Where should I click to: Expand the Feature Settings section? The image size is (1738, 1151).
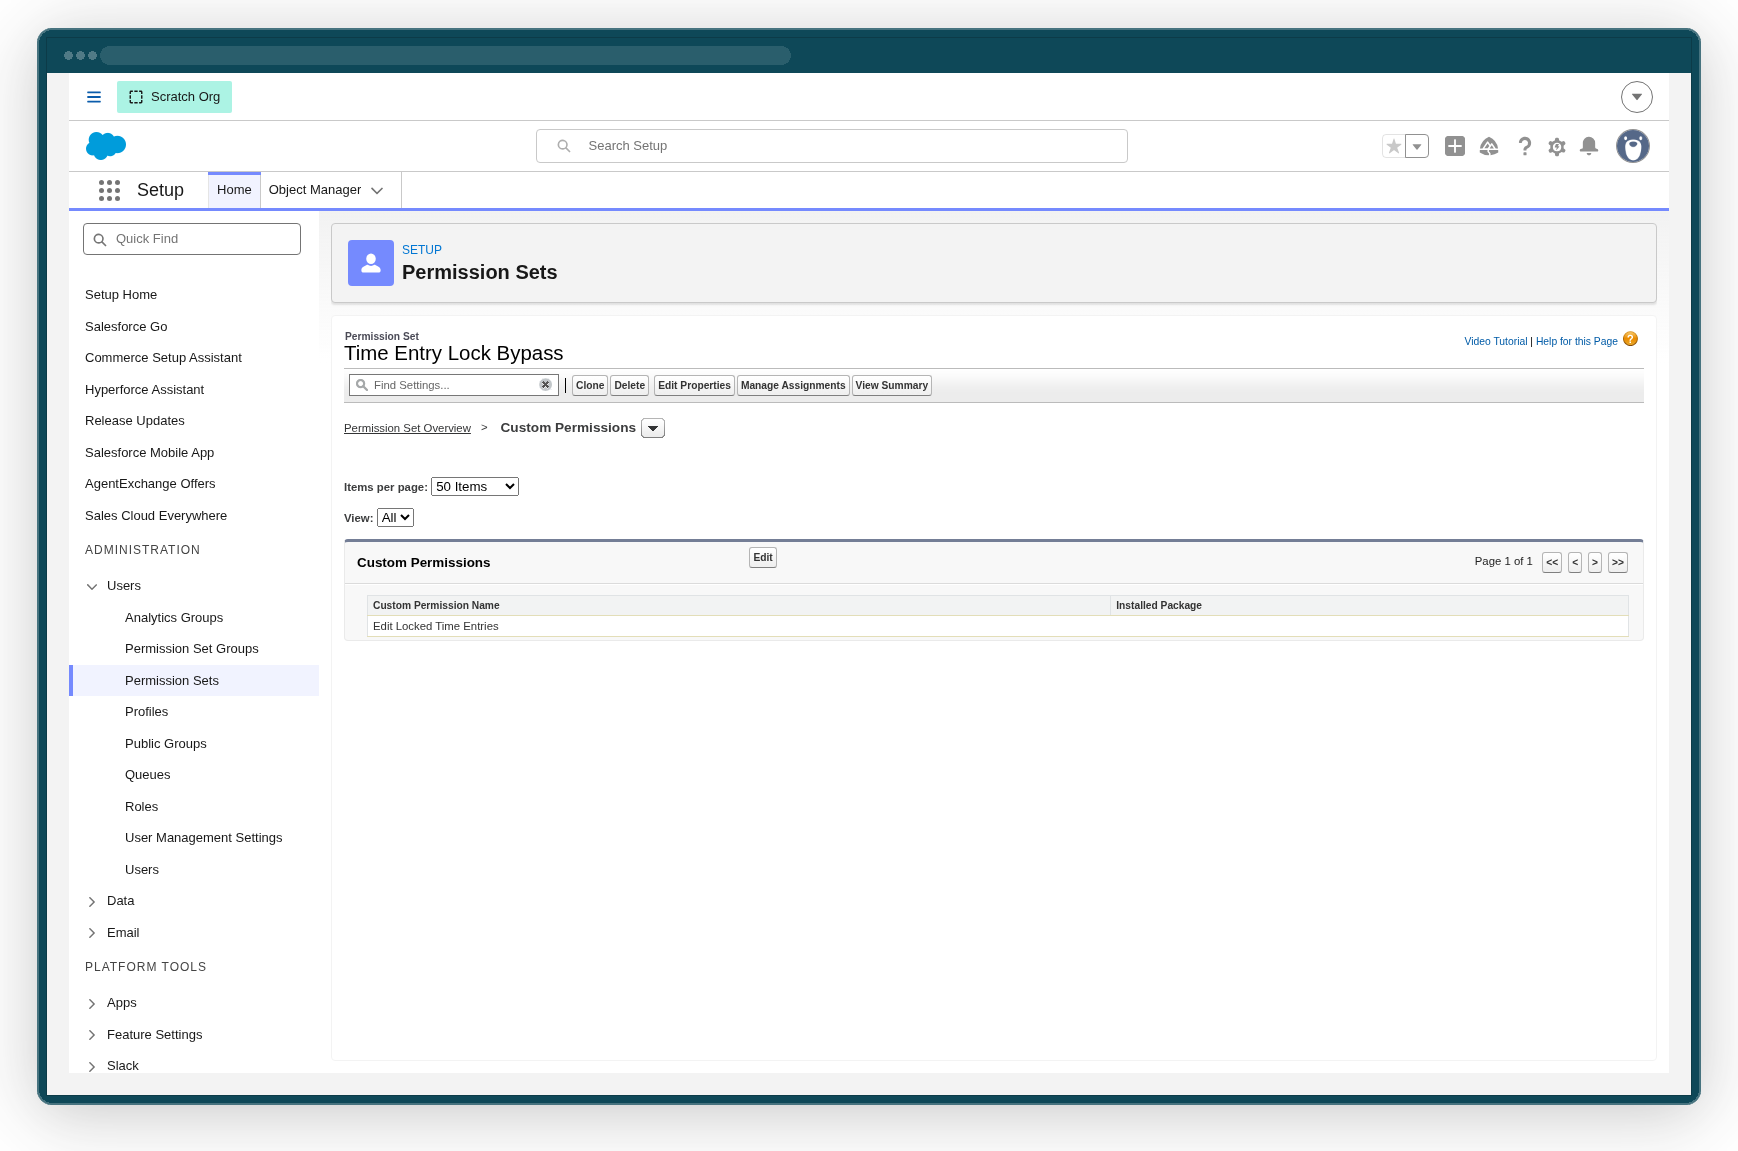[x=92, y=1035]
